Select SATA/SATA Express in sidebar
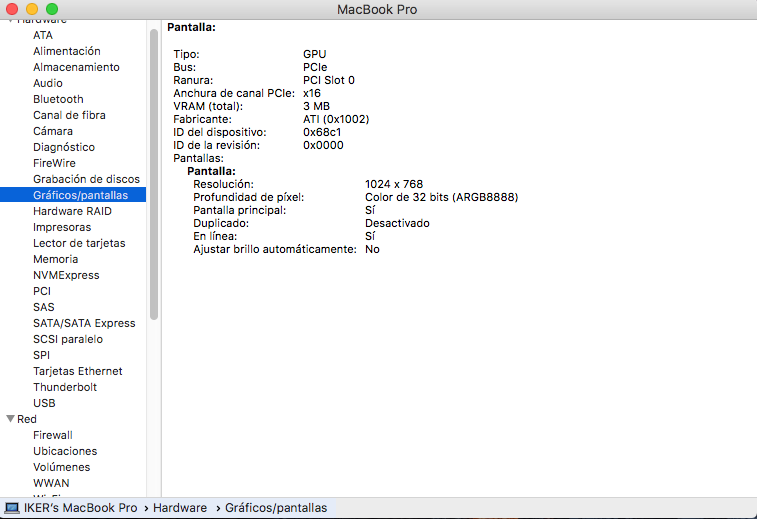757x519 pixels. (84, 323)
